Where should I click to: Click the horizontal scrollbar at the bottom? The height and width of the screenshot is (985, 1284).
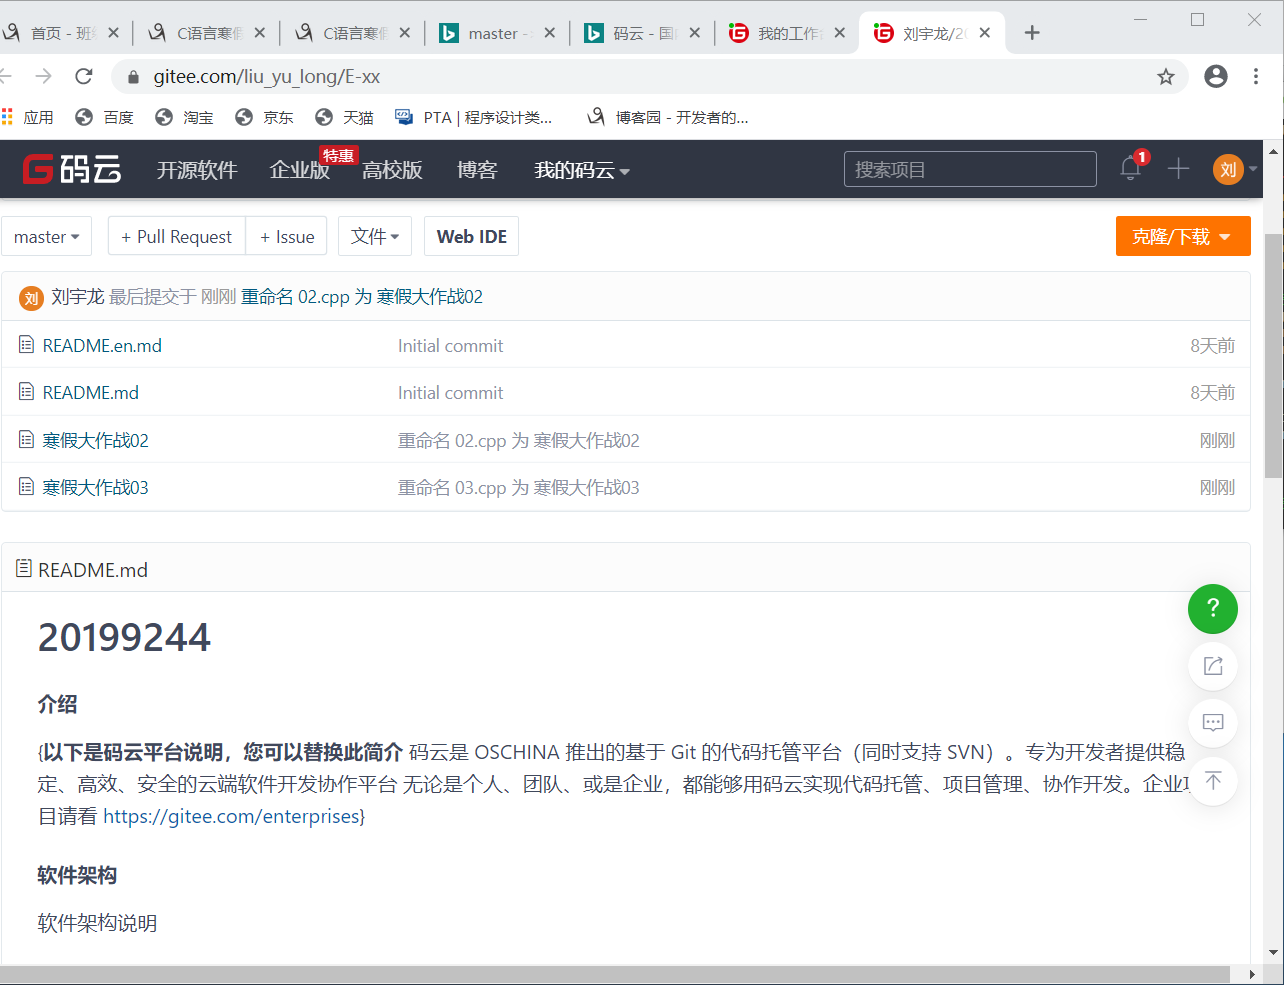615,974
